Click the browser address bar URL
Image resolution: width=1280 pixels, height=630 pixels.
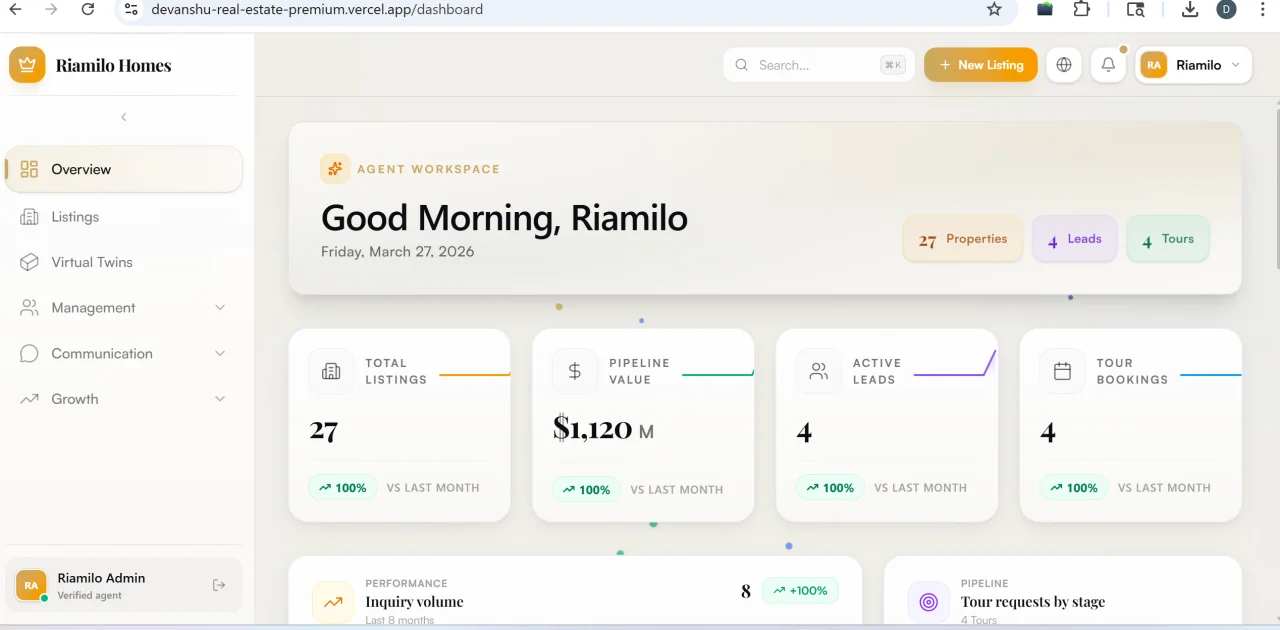pos(317,9)
